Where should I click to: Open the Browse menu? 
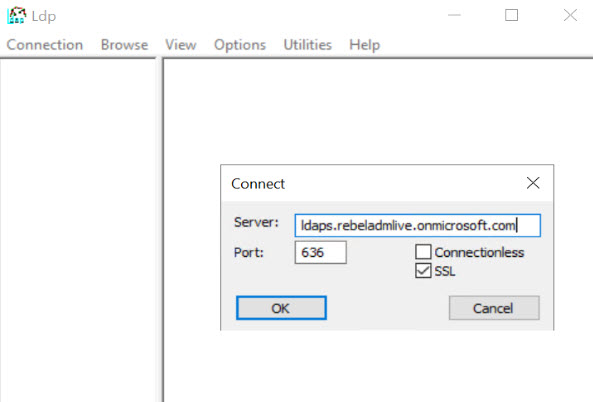click(124, 45)
